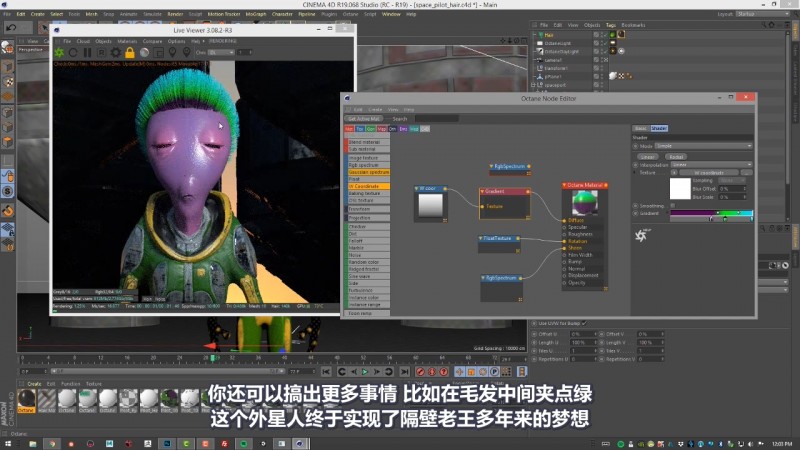This screenshot has width=800, height=450.
Task: Click the clay mode sphere icon
Action: coord(144,53)
